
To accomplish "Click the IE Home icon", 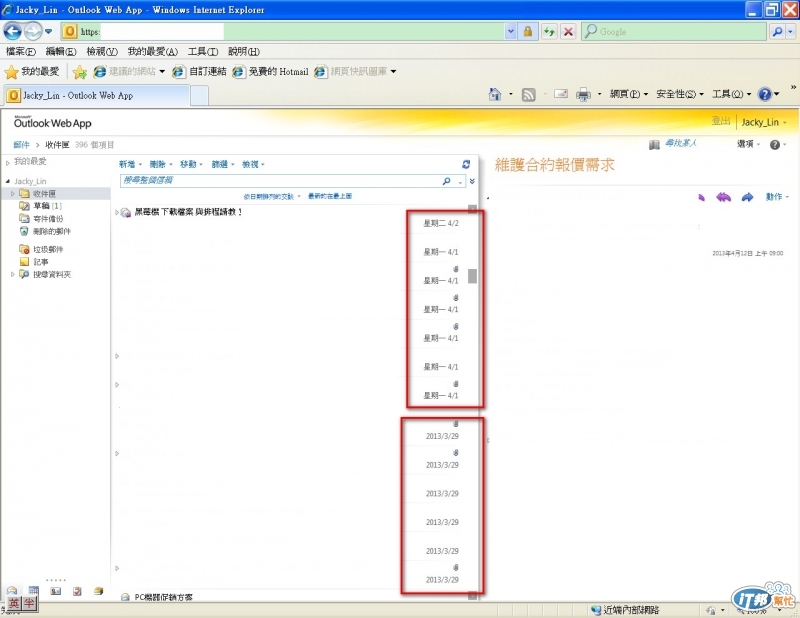I will [494, 94].
